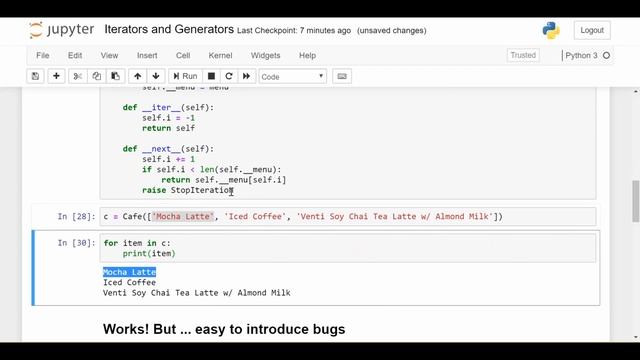Click the Logout button
The image size is (640, 360).
pos(592,30)
